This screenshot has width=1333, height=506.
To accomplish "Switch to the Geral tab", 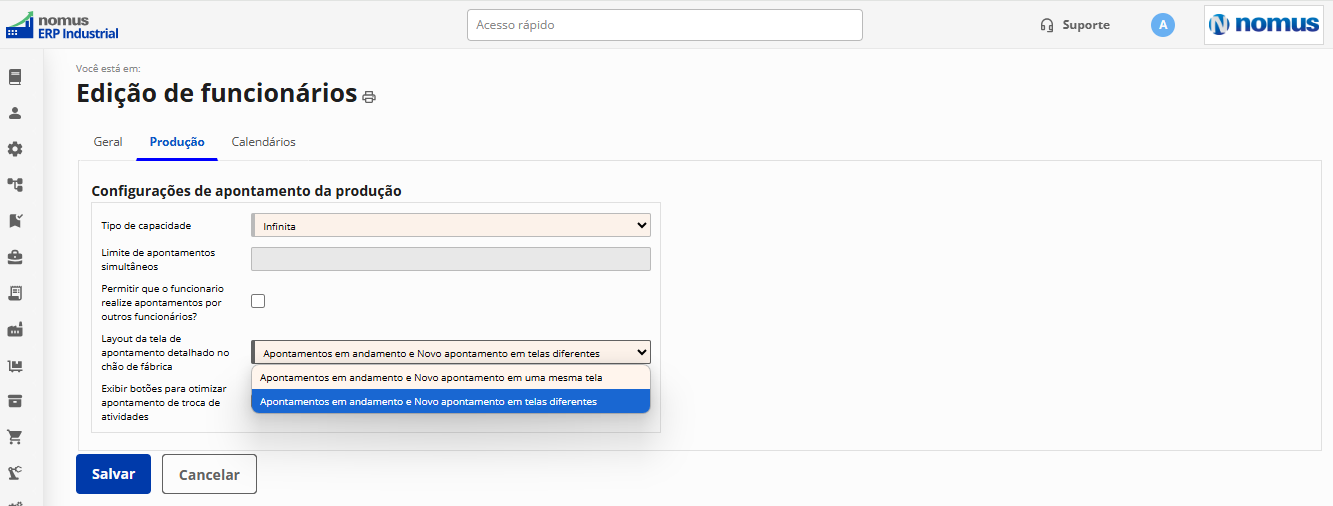I will (x=108, y=142).
